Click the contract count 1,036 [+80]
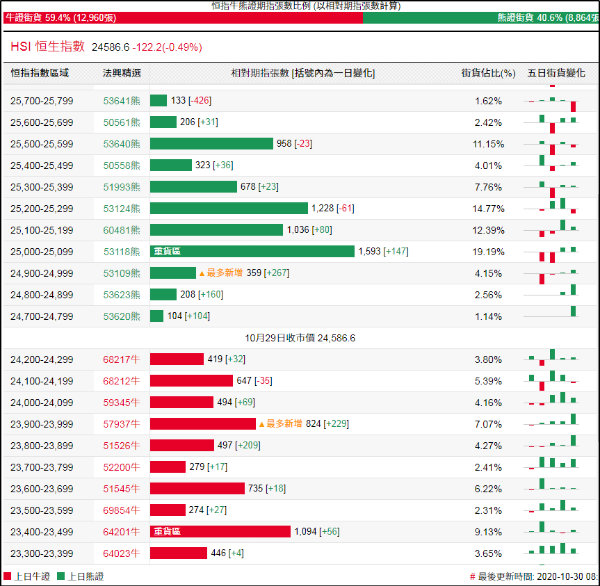The height and width of the screenshot is (586, 600). 310,229
